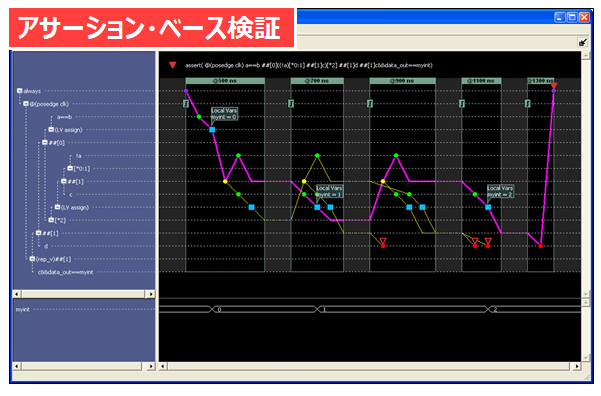Click the clock edge icon under 700 ns
The width and height of the screenshot is (601, 396).
tap(291, 104)
